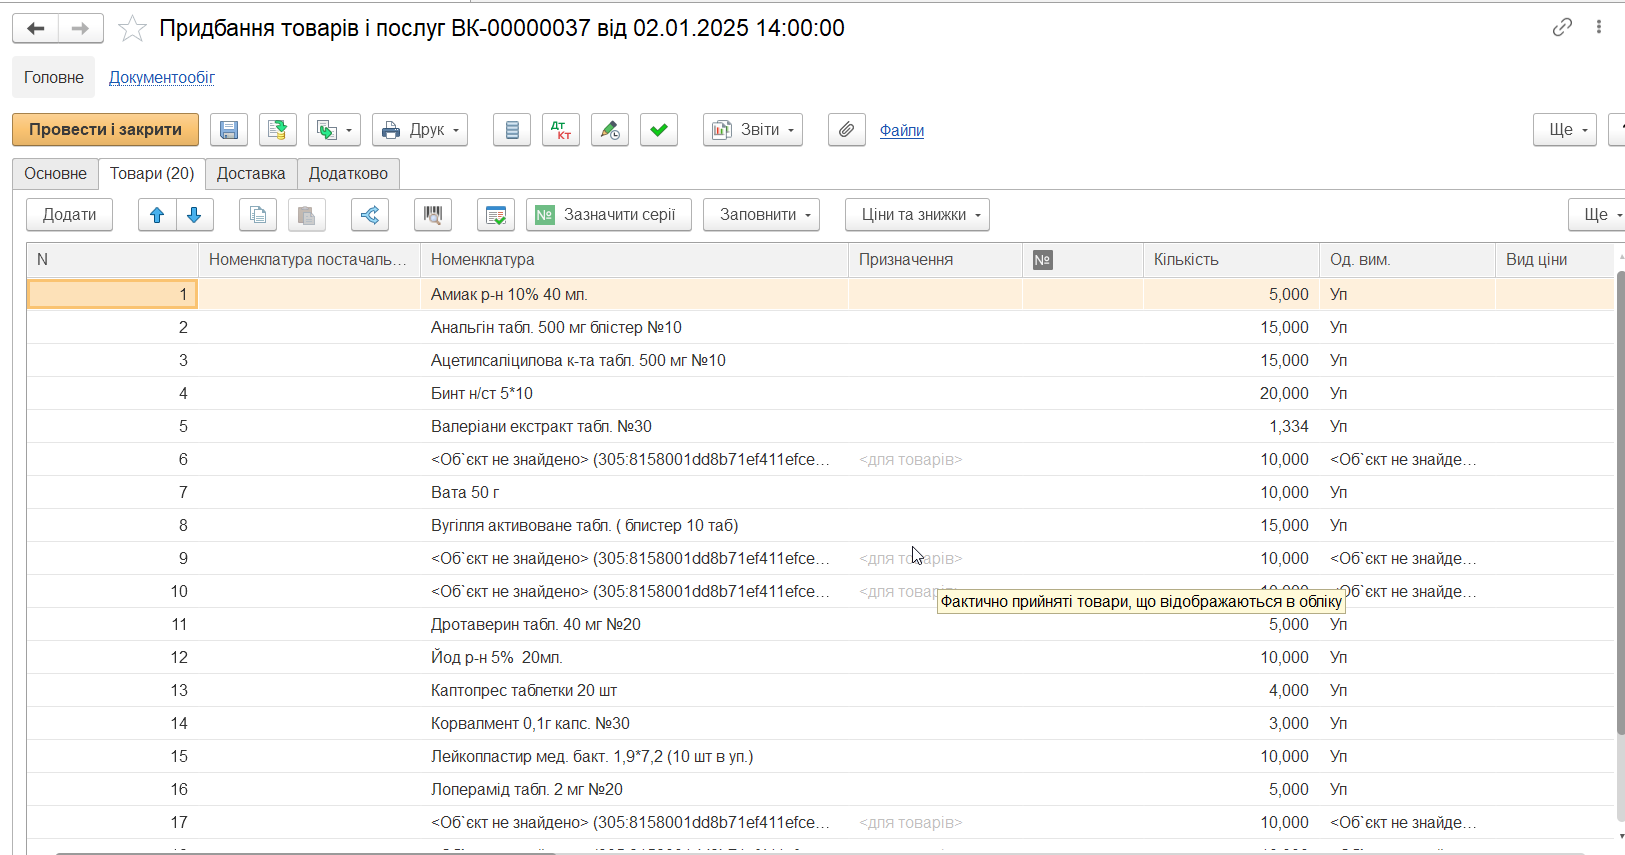Select row Вата 50 г
This screenshot has height=855, width=1625.
click(820, 492)
